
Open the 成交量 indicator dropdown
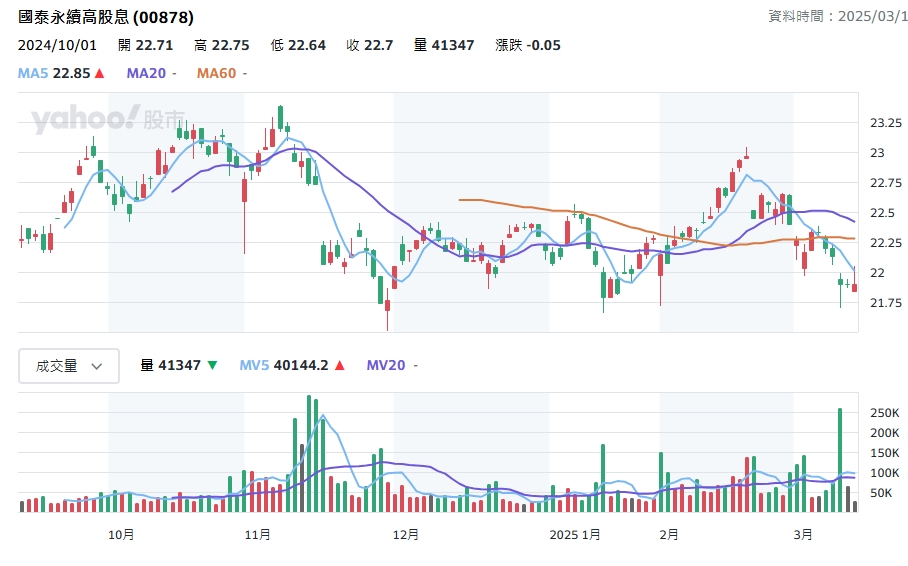(x=68, y=366)
